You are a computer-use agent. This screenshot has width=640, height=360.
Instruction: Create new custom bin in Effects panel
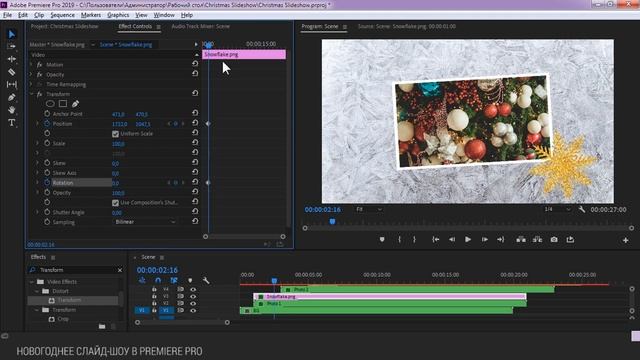click(x=102, y=326)
